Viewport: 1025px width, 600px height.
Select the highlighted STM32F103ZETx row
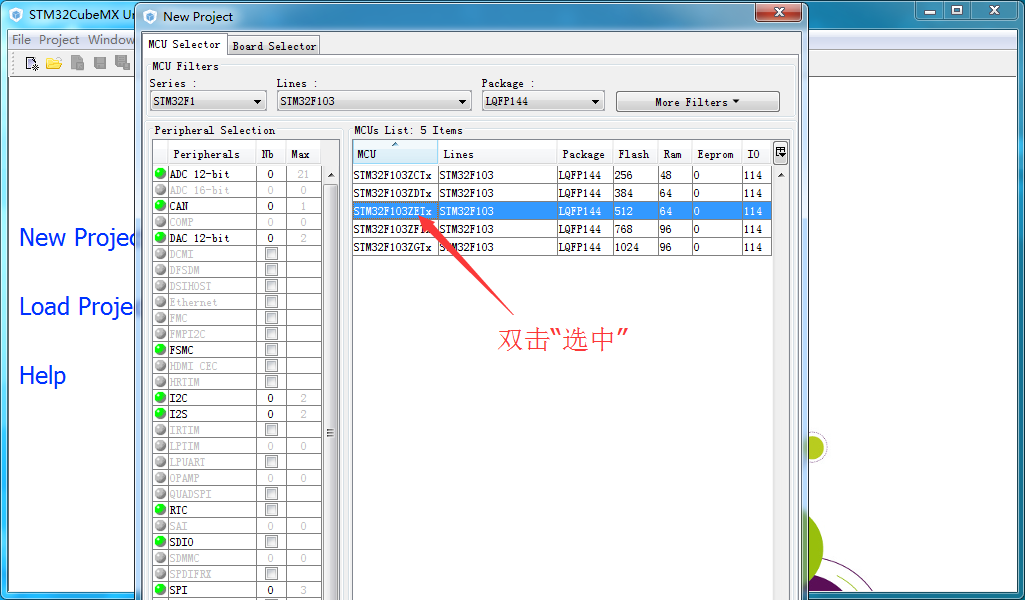562,211
